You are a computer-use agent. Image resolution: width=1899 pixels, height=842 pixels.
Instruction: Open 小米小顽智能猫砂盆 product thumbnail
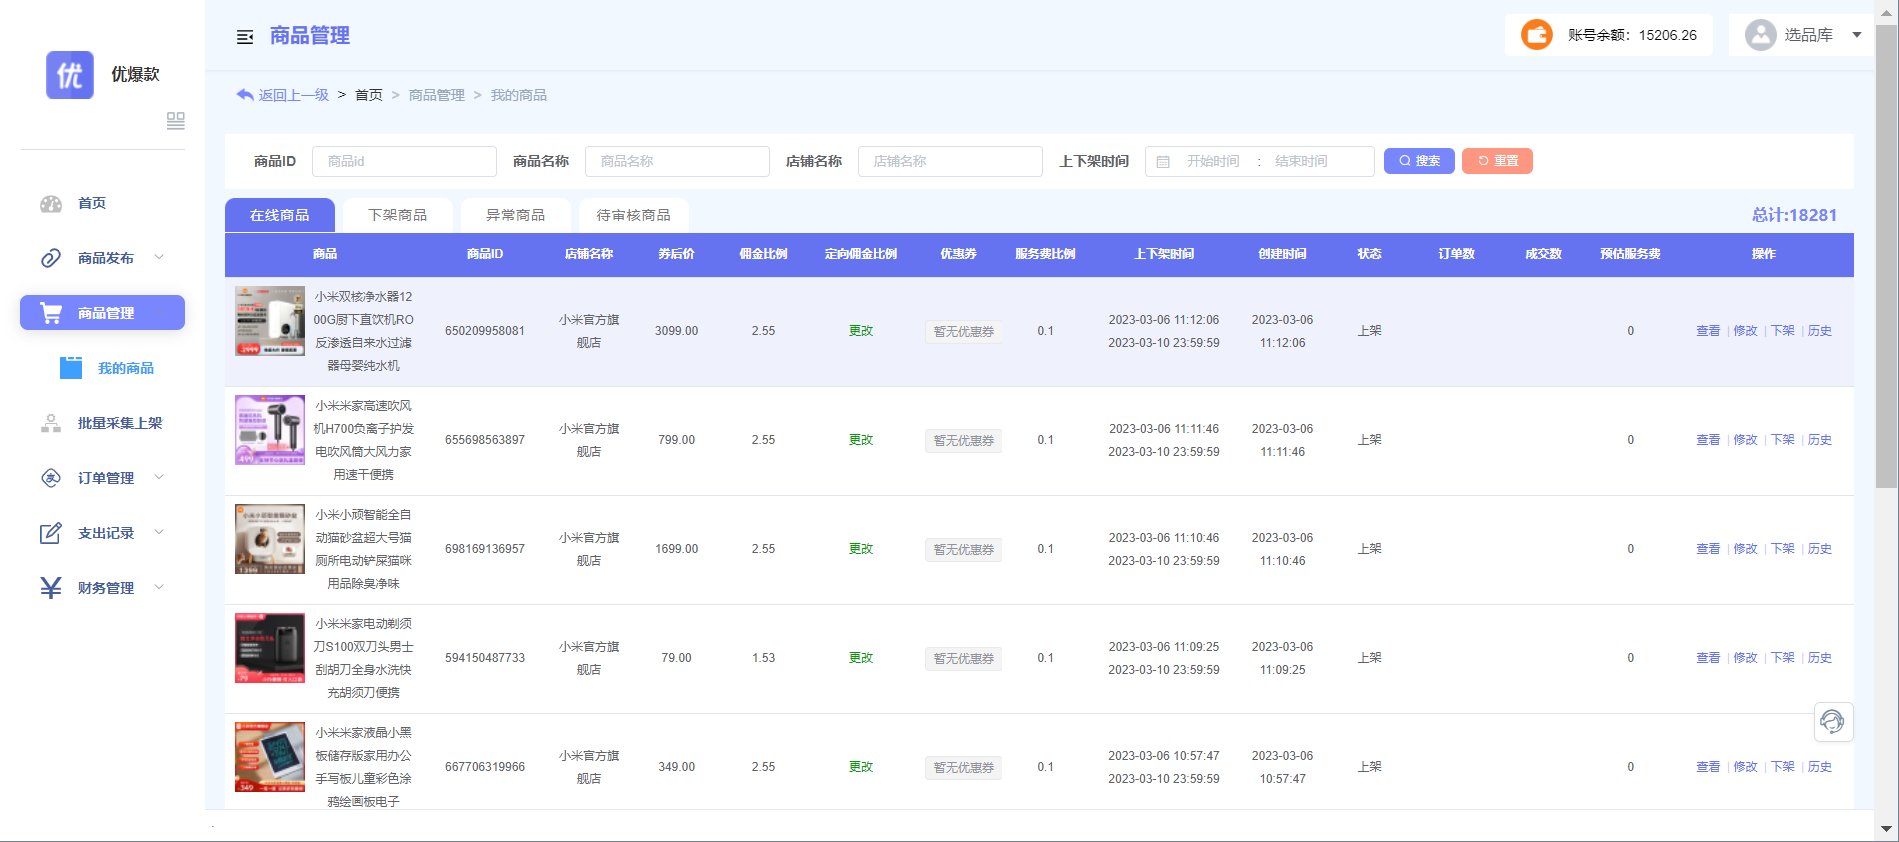click(x=270, y=539)
